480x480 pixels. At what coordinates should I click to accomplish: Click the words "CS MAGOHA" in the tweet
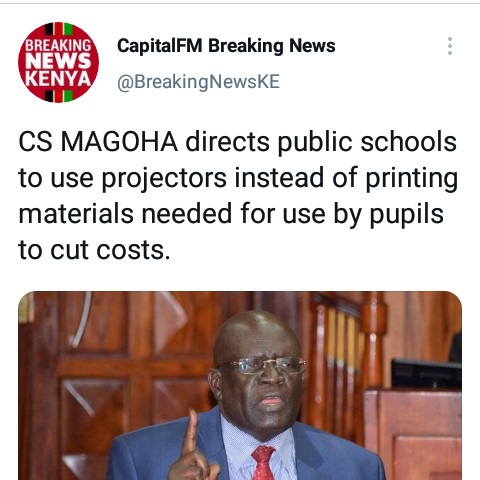coord(98,142)
